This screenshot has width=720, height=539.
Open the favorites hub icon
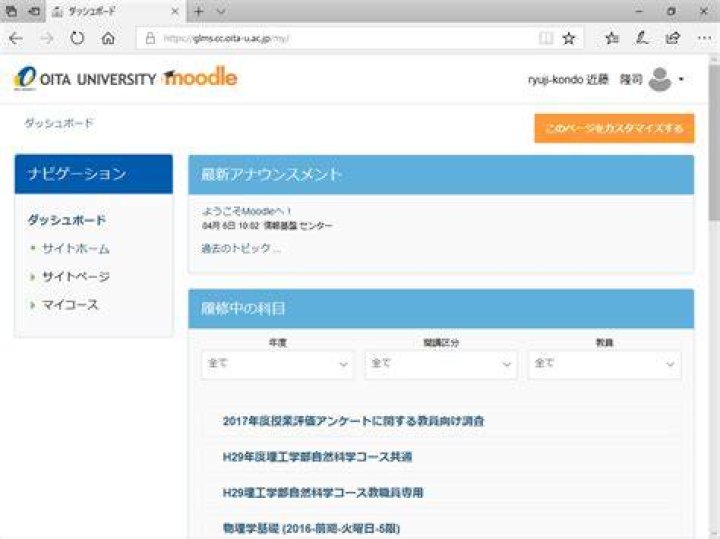pos(612,38)
